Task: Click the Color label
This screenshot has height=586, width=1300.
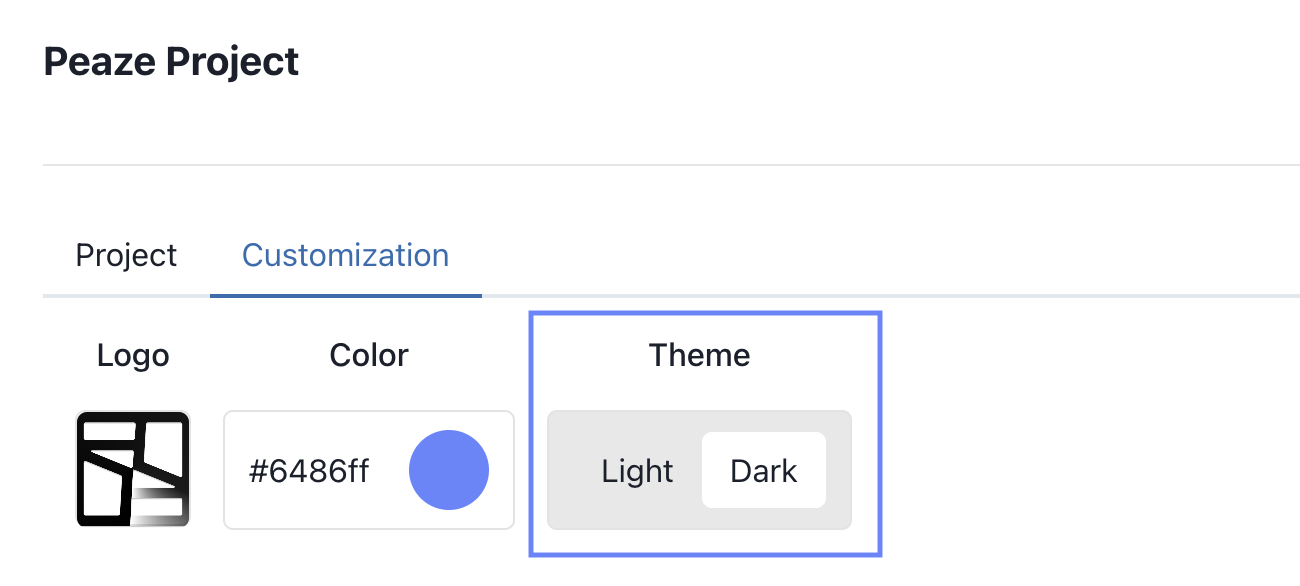Action: 369,355
